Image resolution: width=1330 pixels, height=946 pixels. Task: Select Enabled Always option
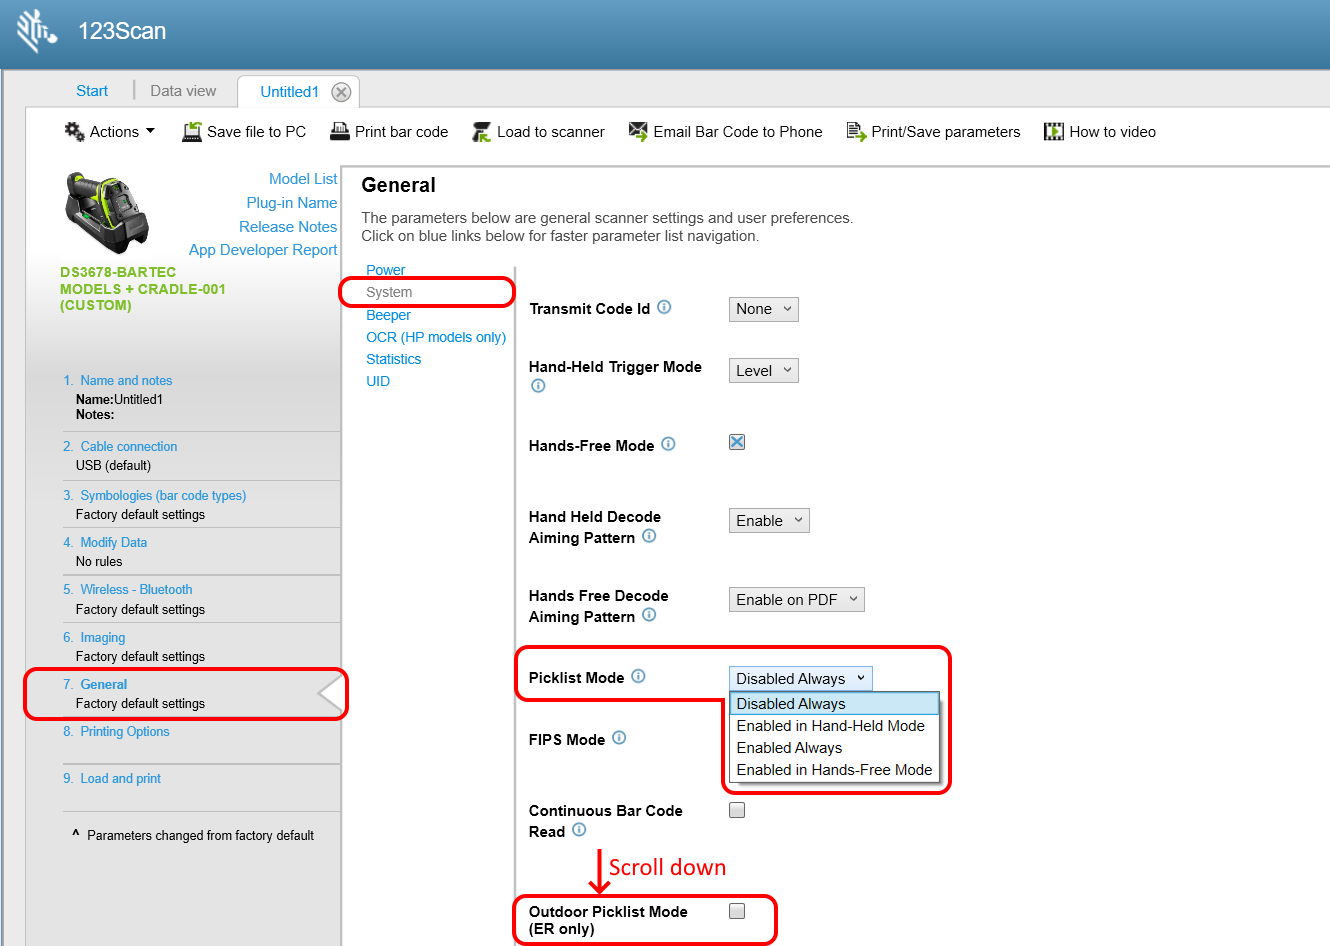[x=835, y=748]
